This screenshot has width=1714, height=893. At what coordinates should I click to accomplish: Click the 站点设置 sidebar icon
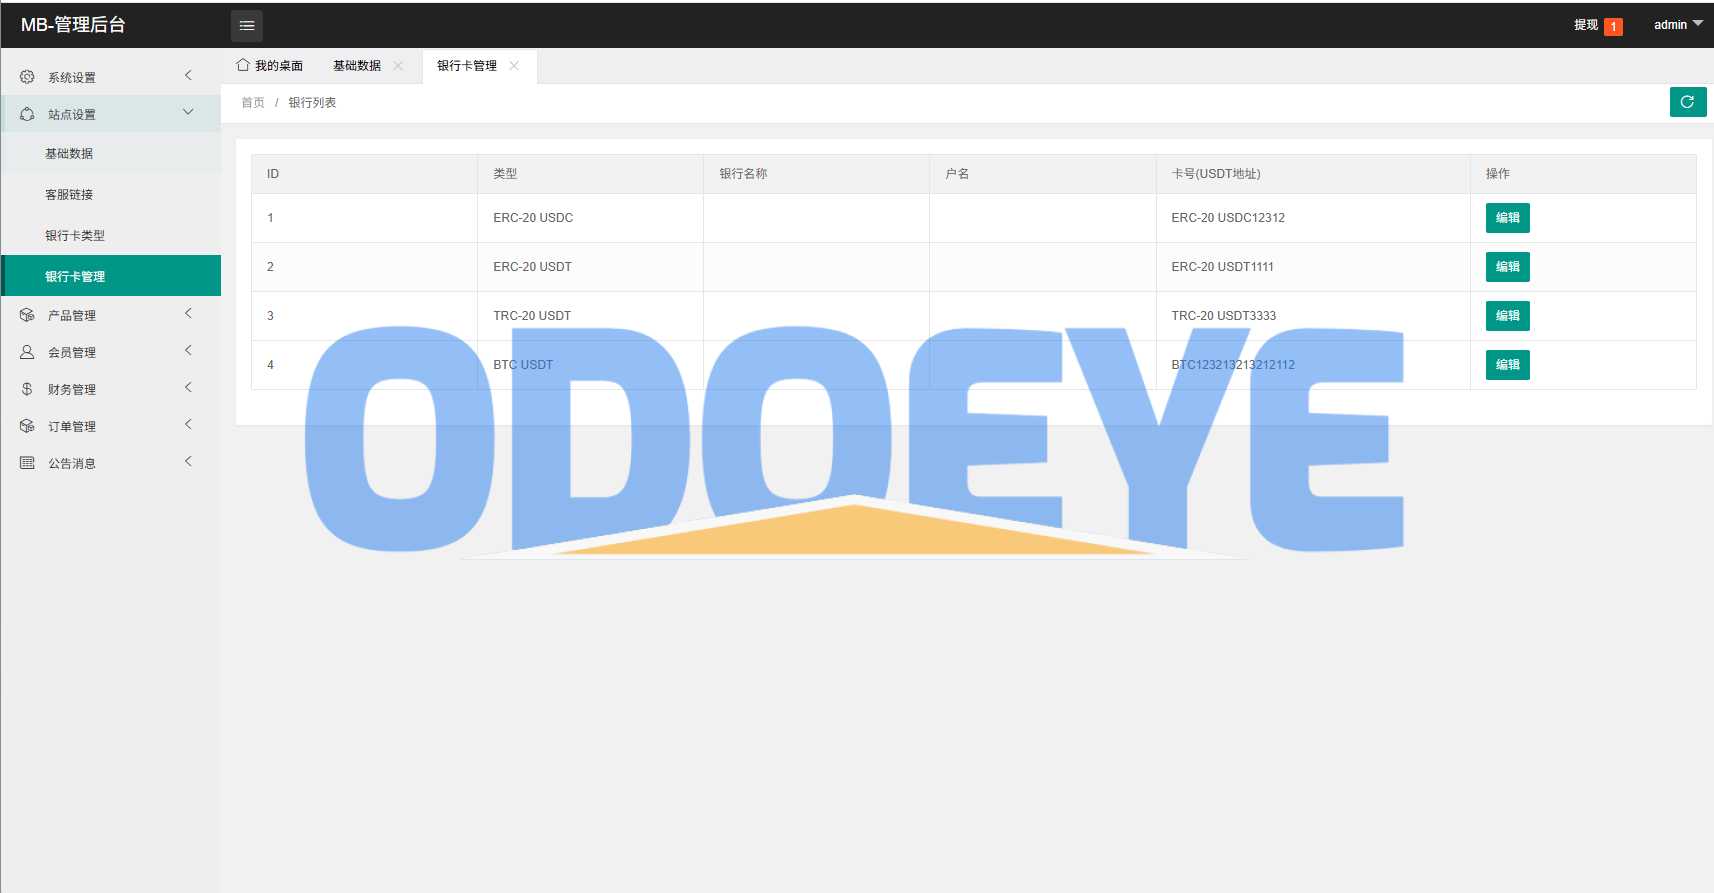tap(27, 114)
